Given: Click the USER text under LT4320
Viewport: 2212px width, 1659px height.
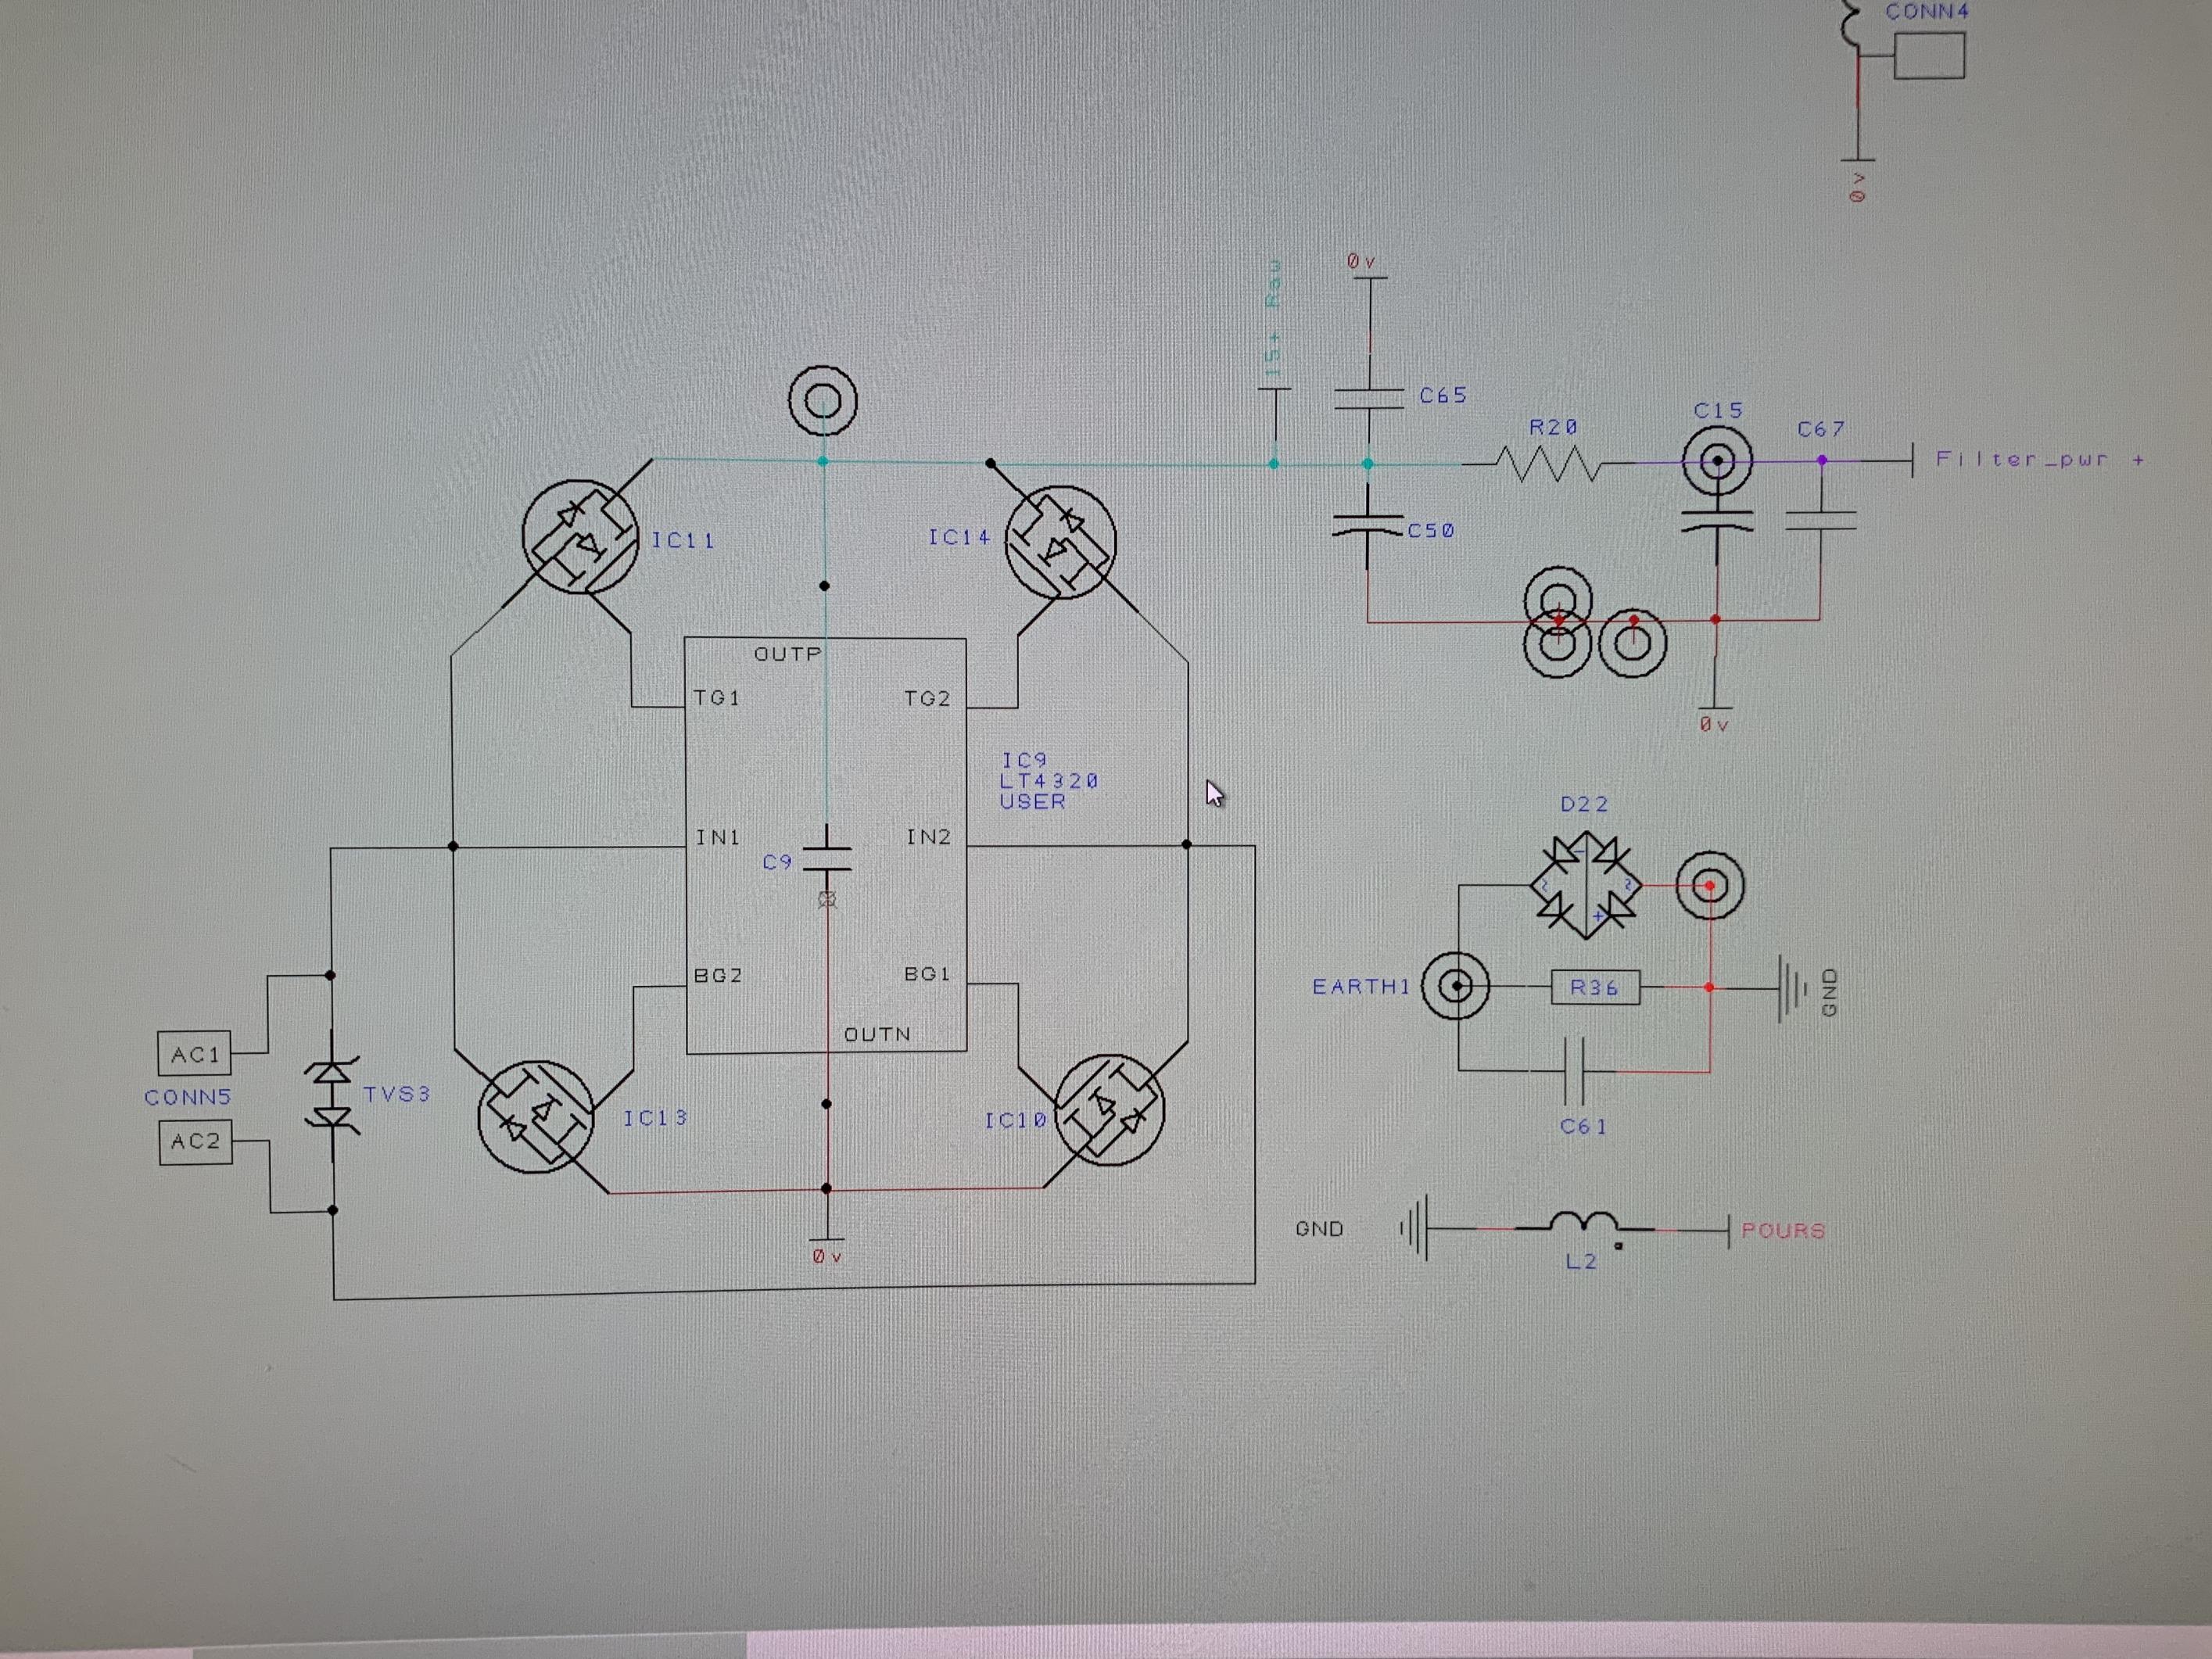Looking at the screenshot, I should [1033, 802].
